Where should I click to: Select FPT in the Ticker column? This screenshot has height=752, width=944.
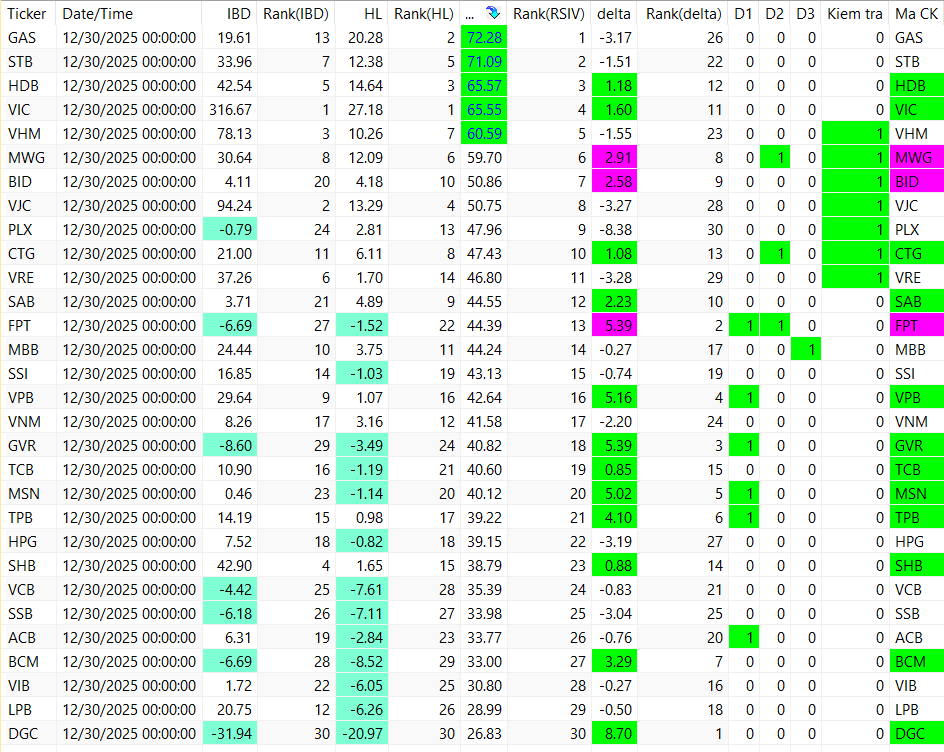[19, 326]
